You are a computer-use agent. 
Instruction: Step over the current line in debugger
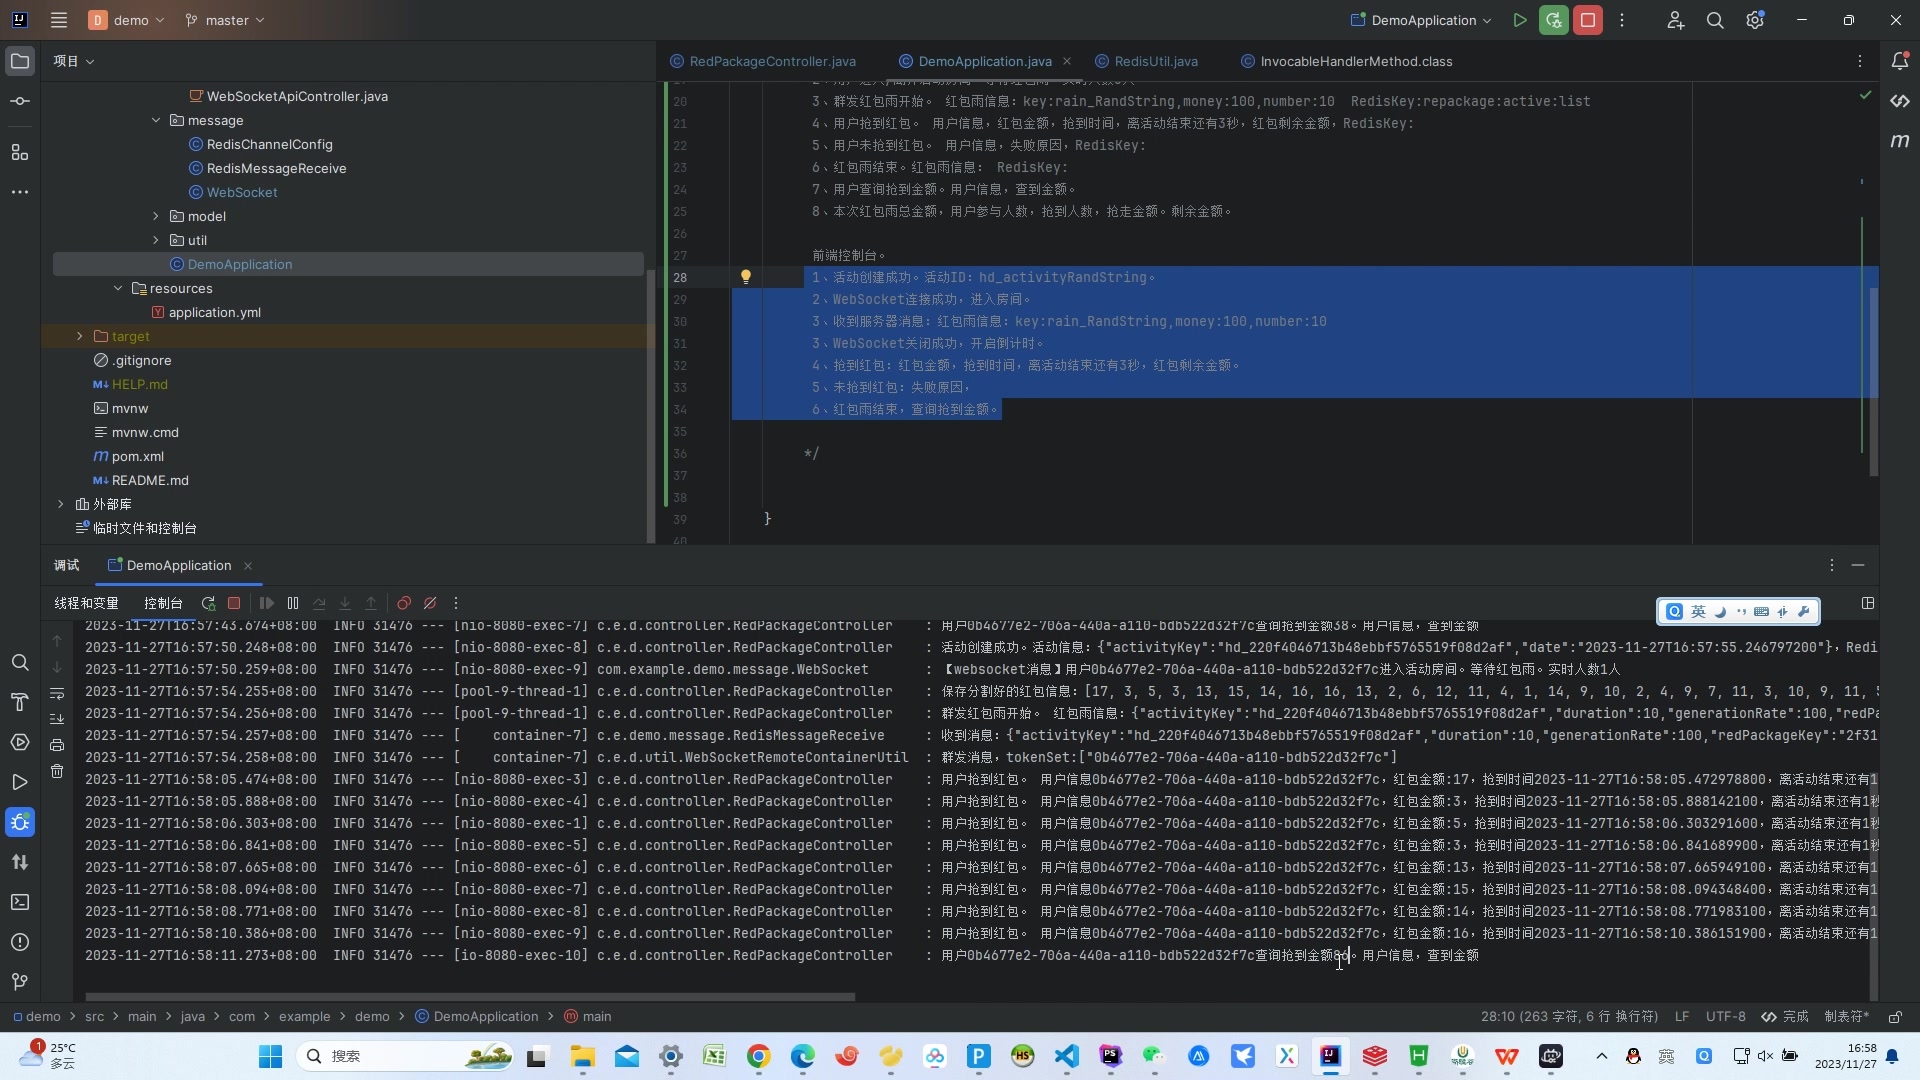pos(320,603)
